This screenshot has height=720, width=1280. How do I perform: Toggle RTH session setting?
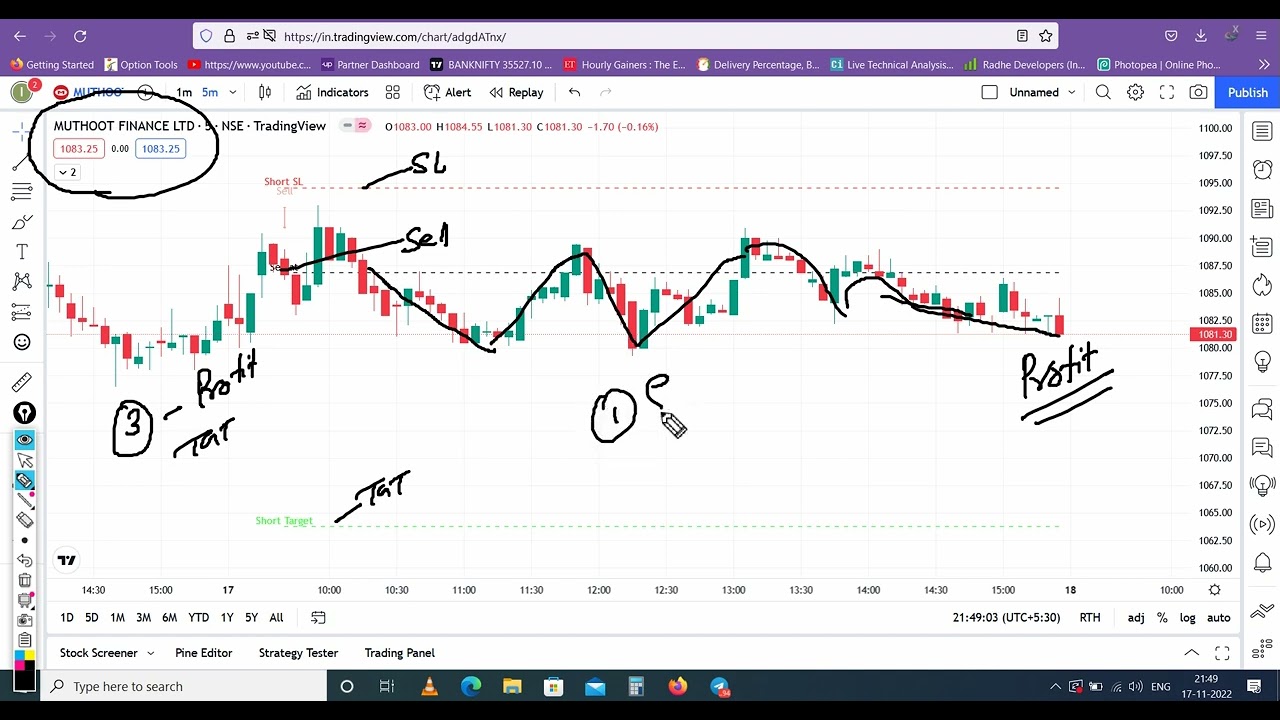click(x=1090, y=618)
